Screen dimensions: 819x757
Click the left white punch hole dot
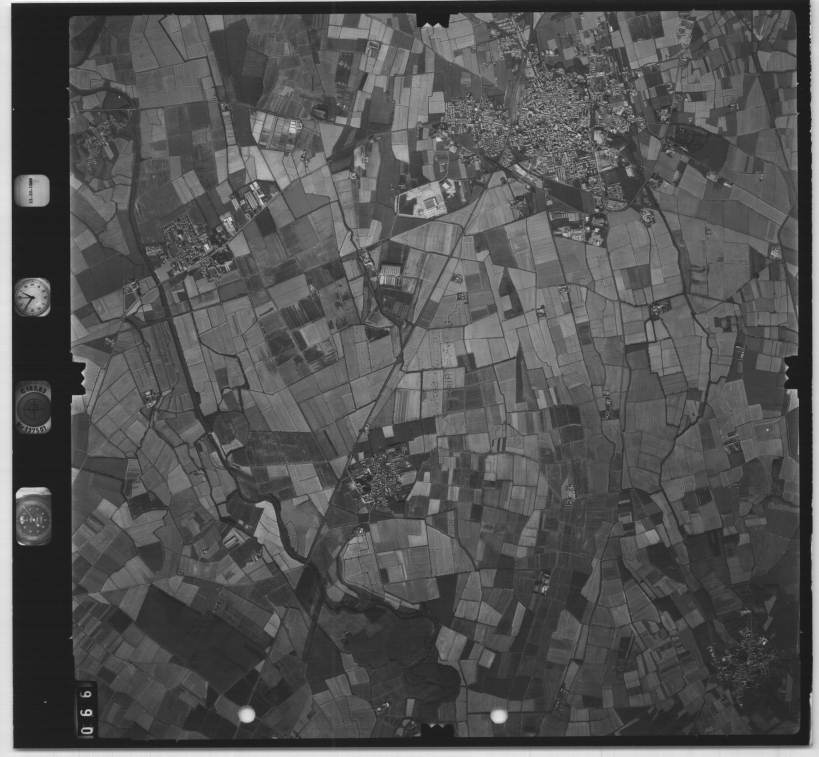(246, 714)
